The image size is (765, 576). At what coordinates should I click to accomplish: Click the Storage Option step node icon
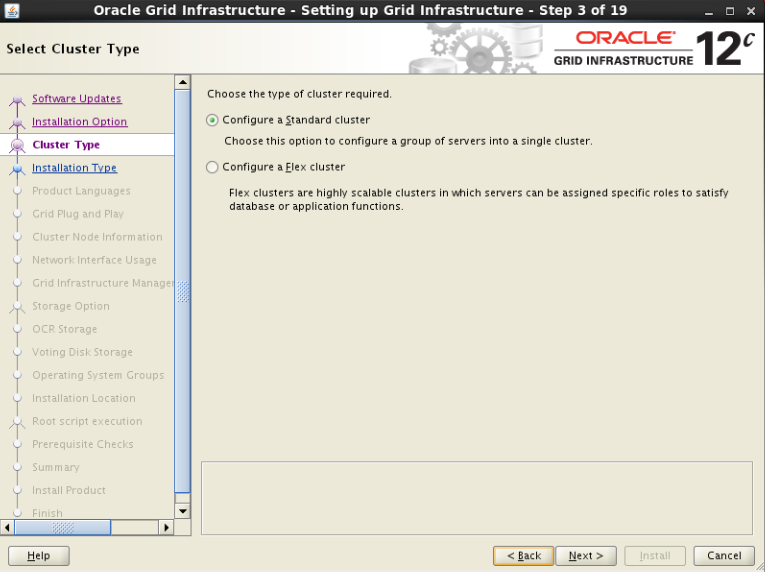coord(18,307)
